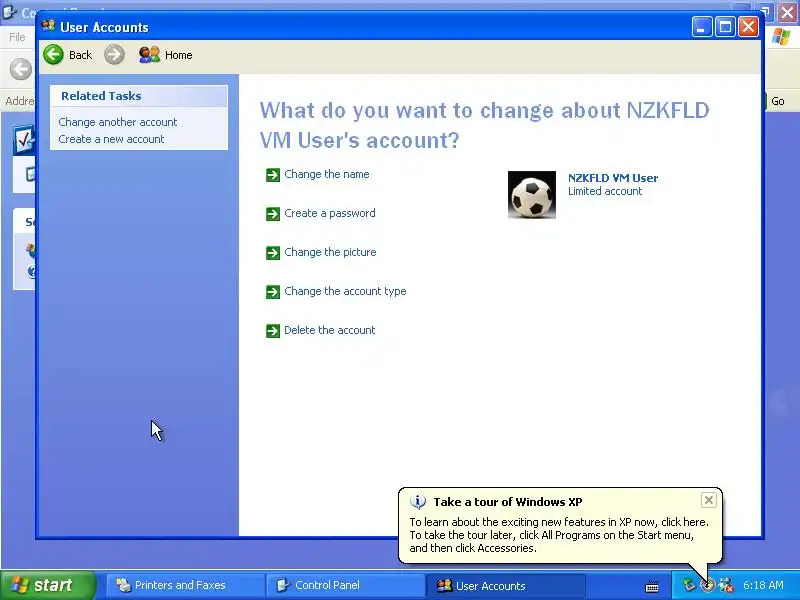800x600 pixels.
Task: Open Change the account type link
Action: click(x=345, y=291)
